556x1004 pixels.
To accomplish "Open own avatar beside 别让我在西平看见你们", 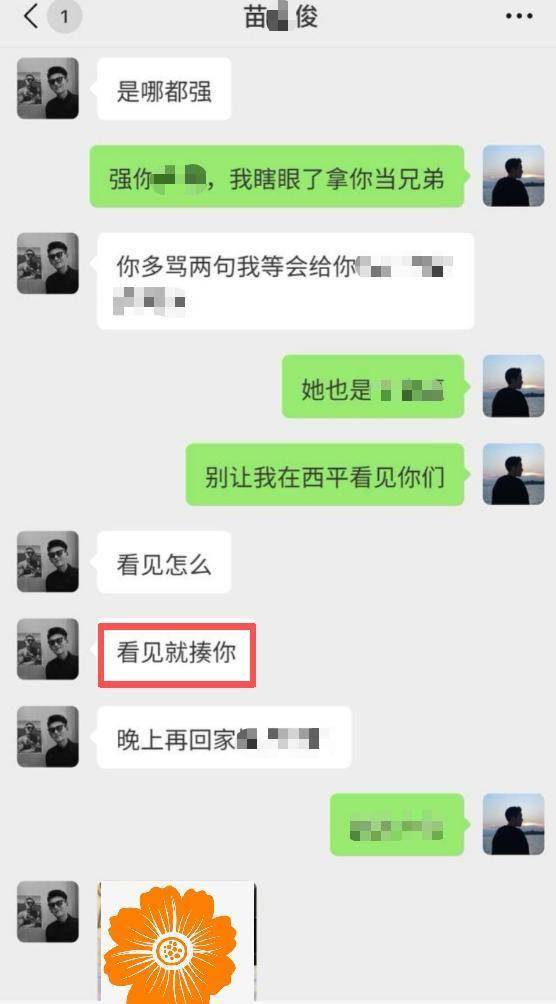I will point(513,474).
